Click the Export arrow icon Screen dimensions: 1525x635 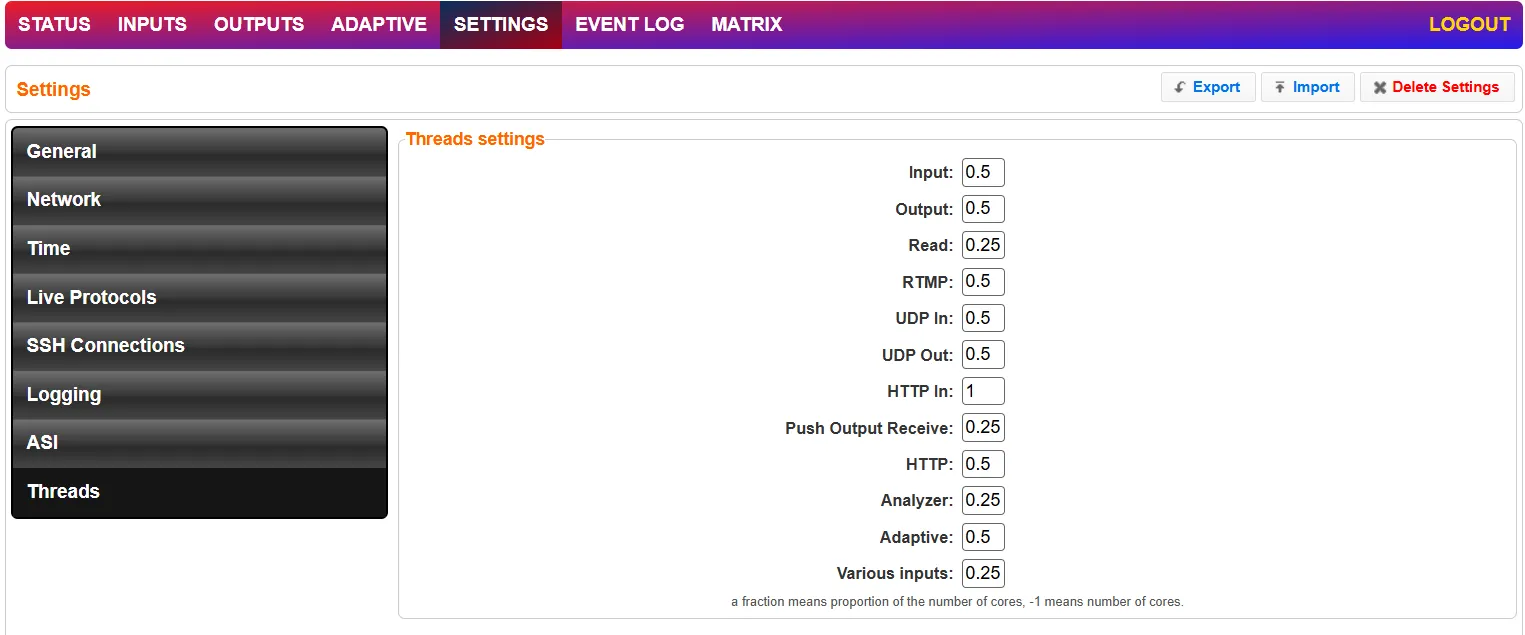1181,88
